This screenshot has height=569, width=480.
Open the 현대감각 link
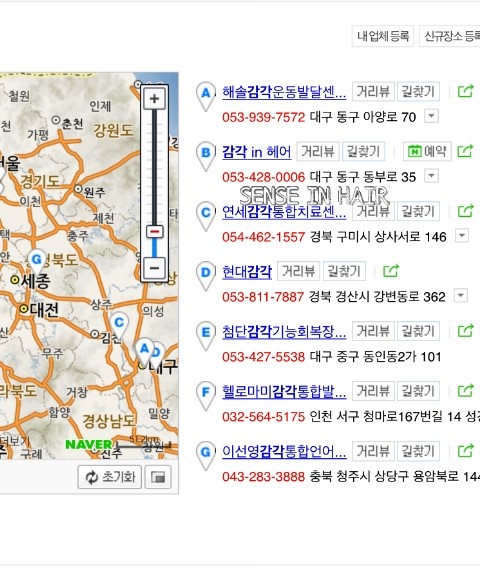(247, 271)
